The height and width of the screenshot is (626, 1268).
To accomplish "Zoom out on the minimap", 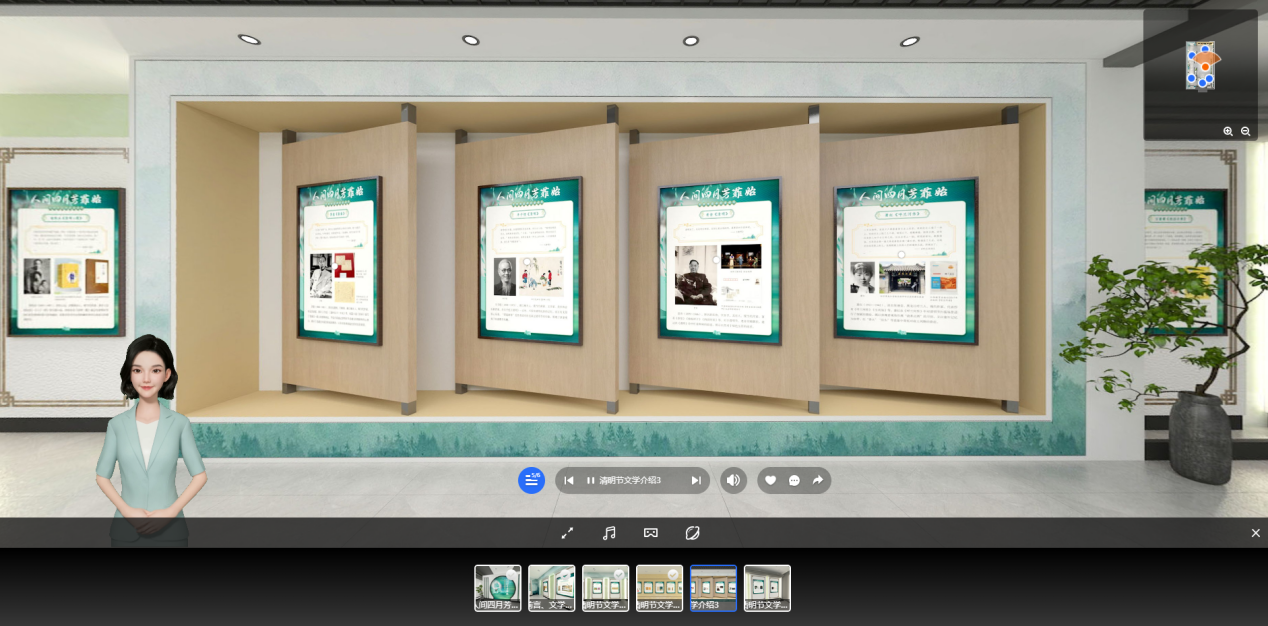I will click(1245, 131).
